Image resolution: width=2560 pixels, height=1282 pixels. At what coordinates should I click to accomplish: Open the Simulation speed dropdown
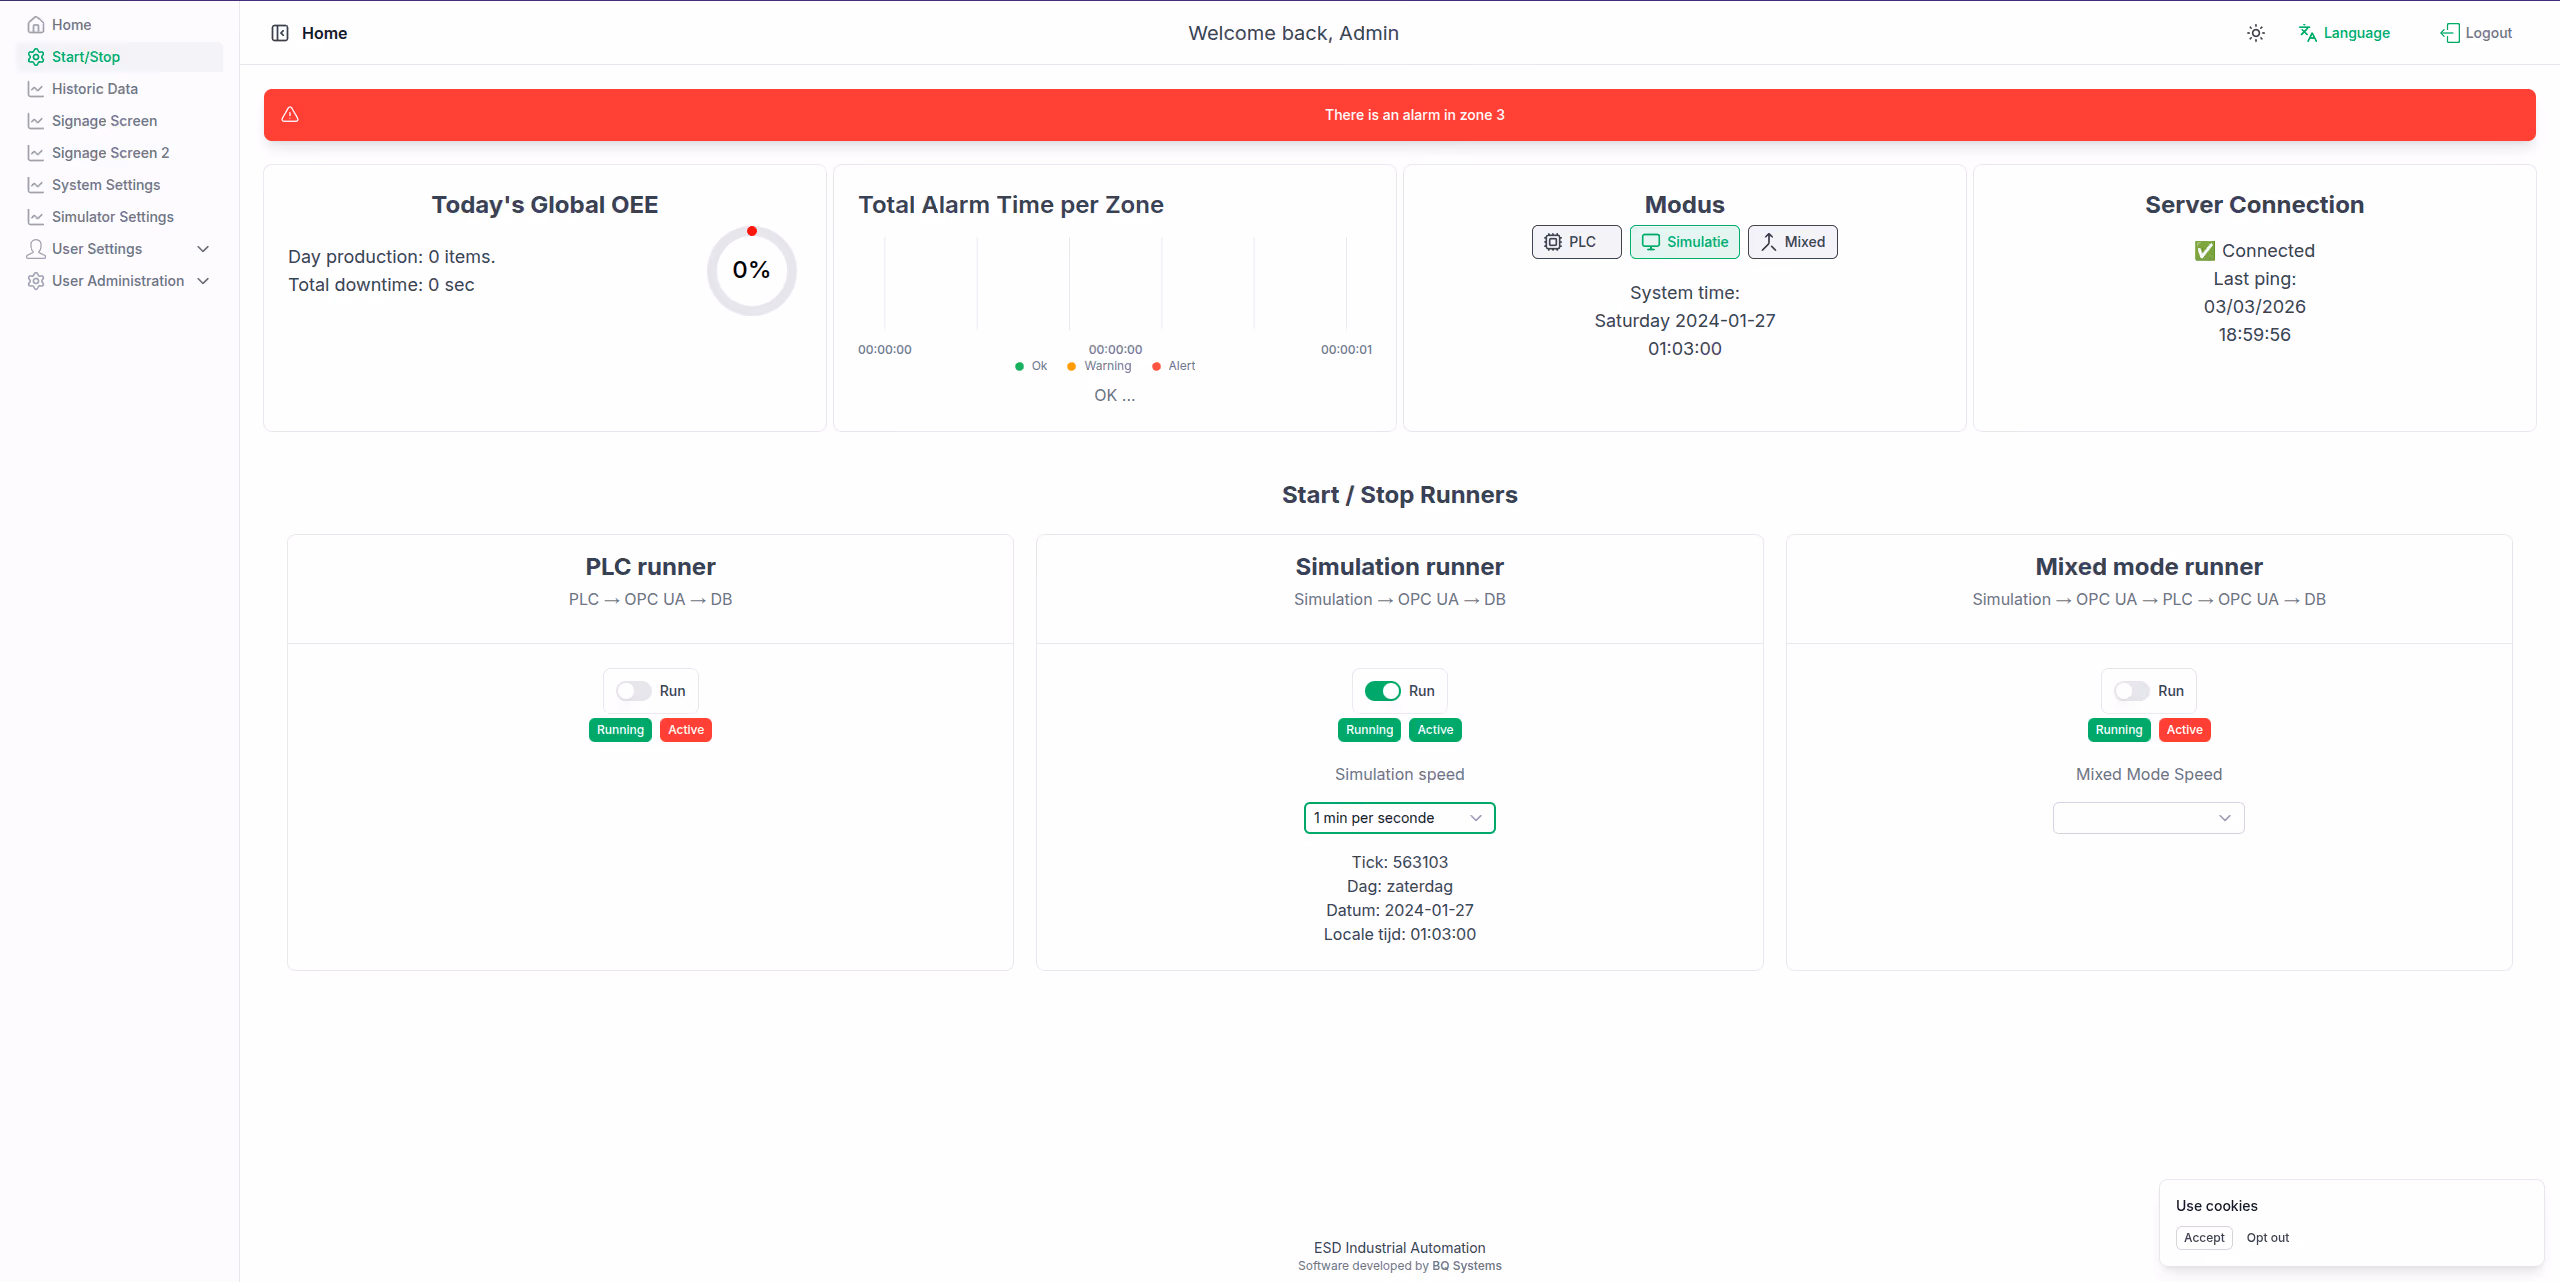pyautogui.click(x=1399, y=818)
